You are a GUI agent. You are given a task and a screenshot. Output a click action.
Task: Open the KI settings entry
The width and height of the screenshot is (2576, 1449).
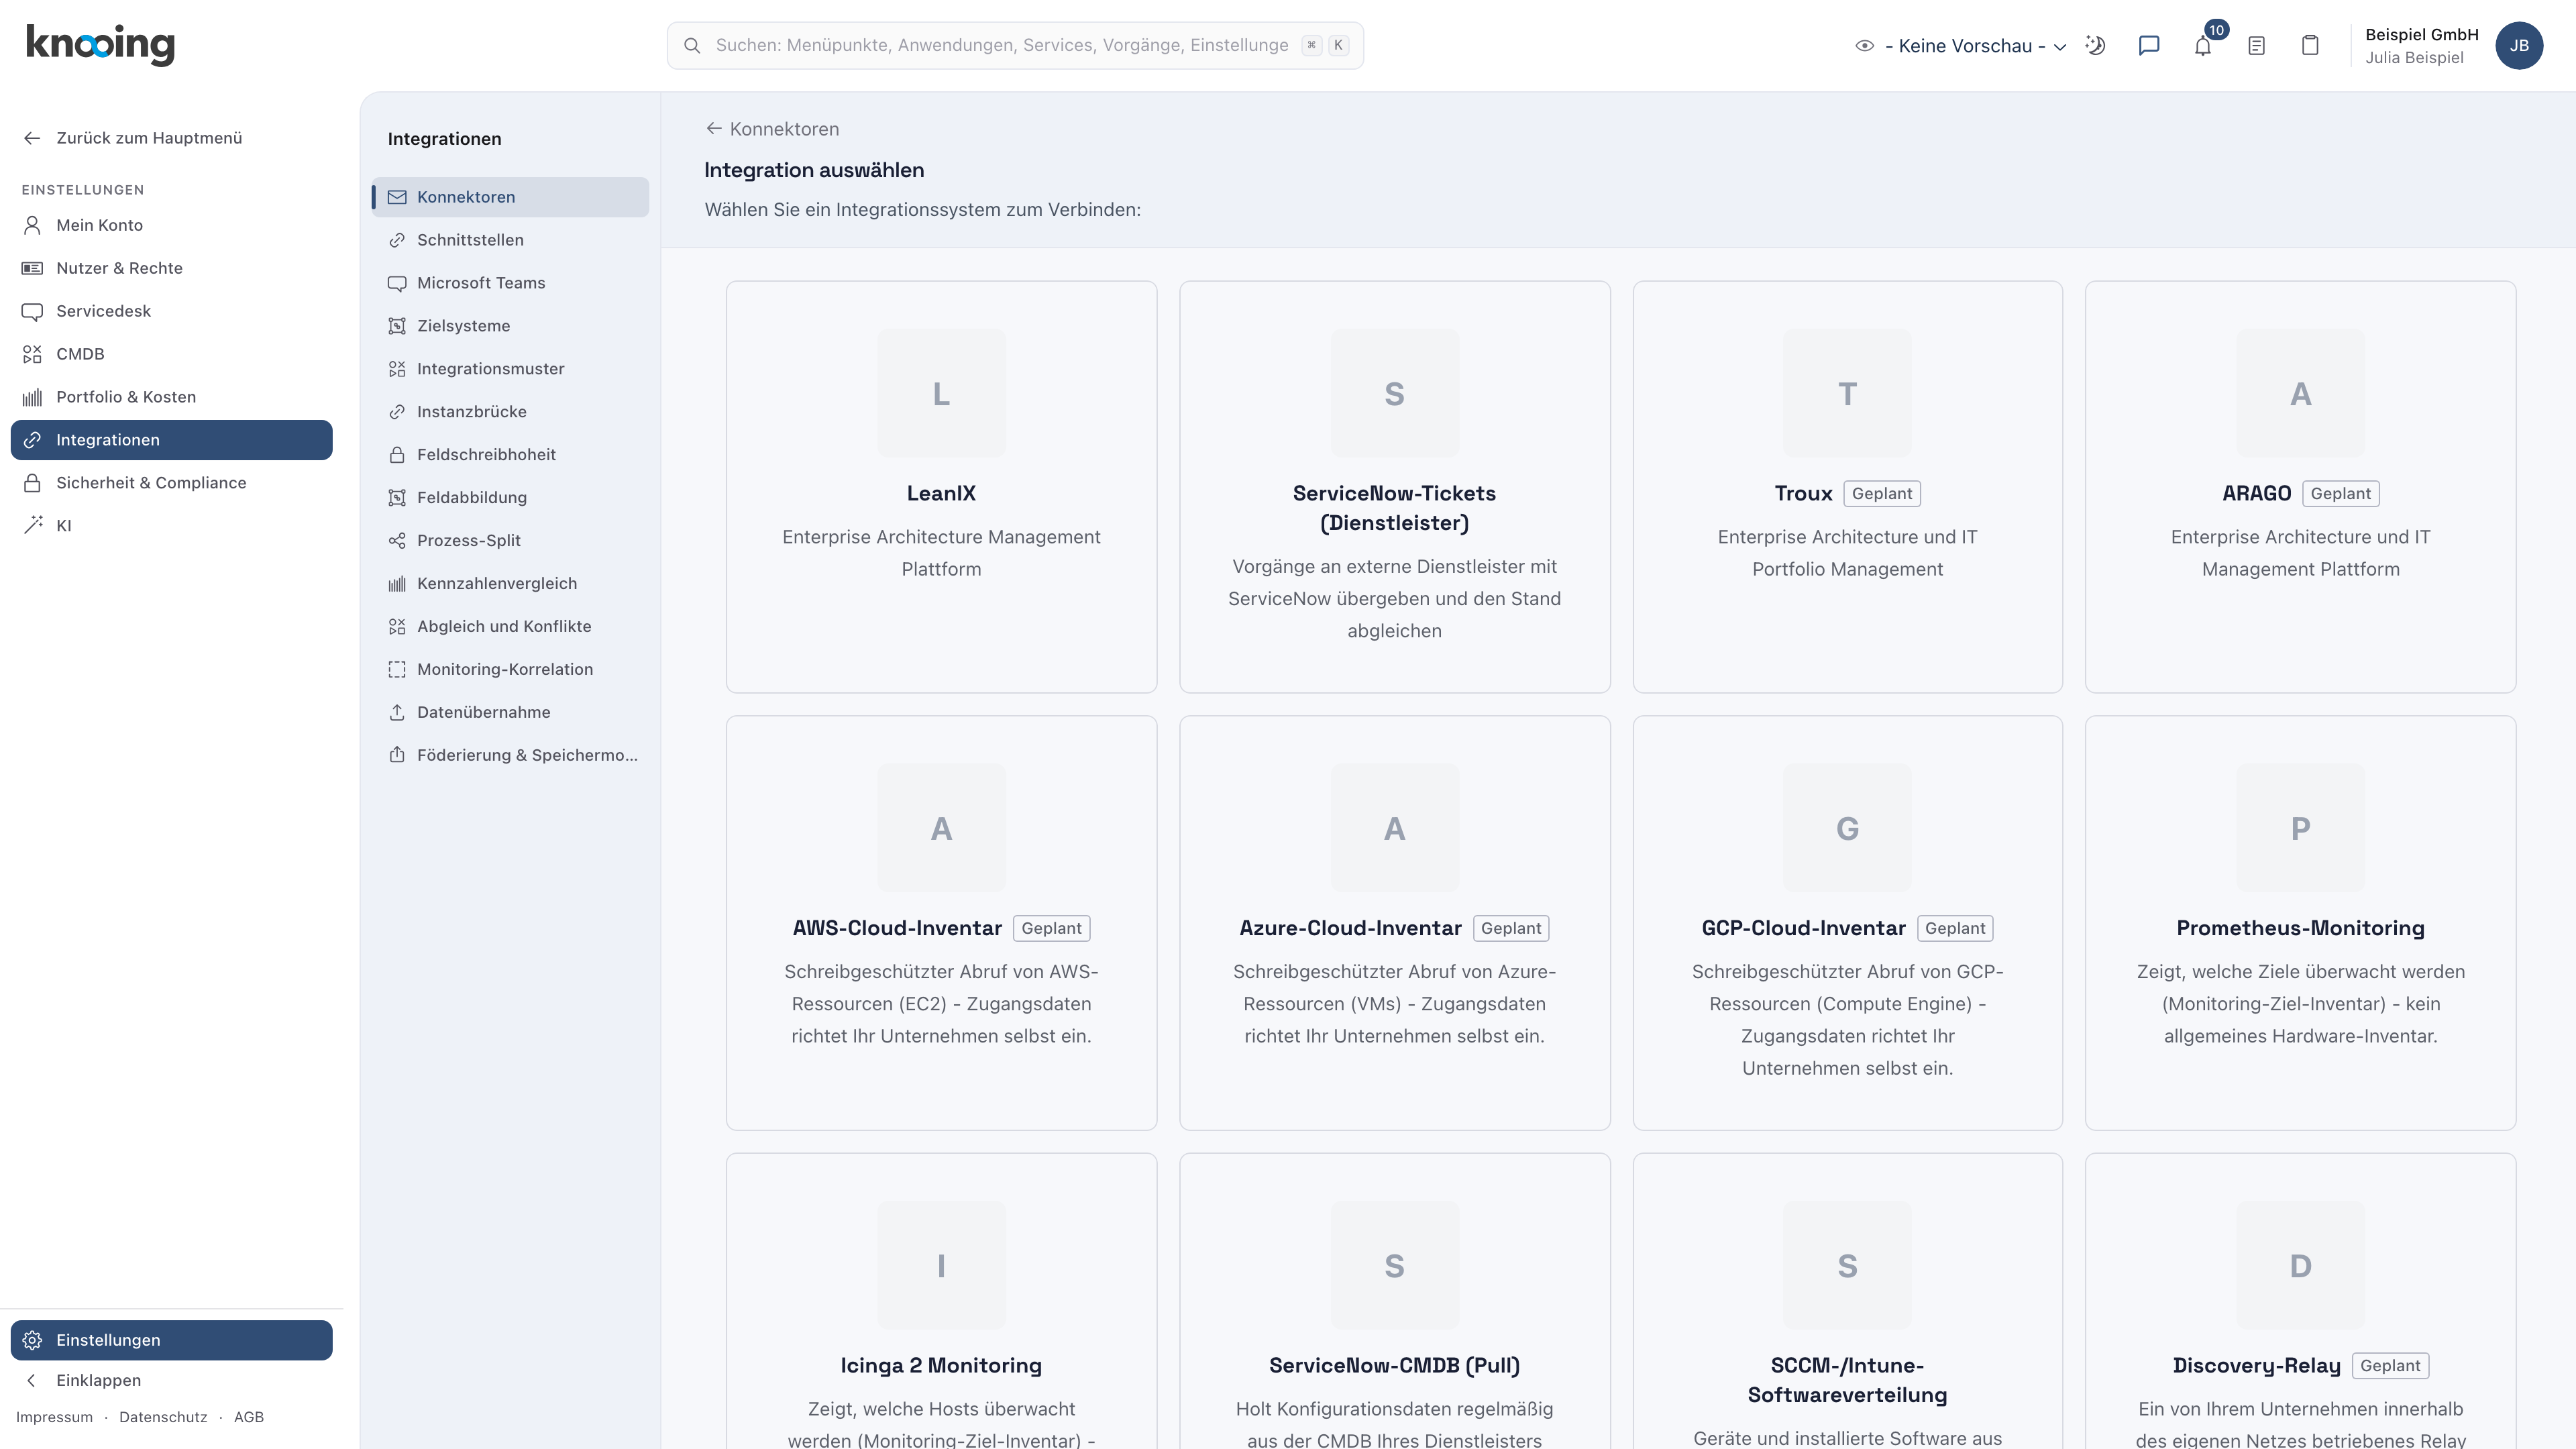point(171,526)
